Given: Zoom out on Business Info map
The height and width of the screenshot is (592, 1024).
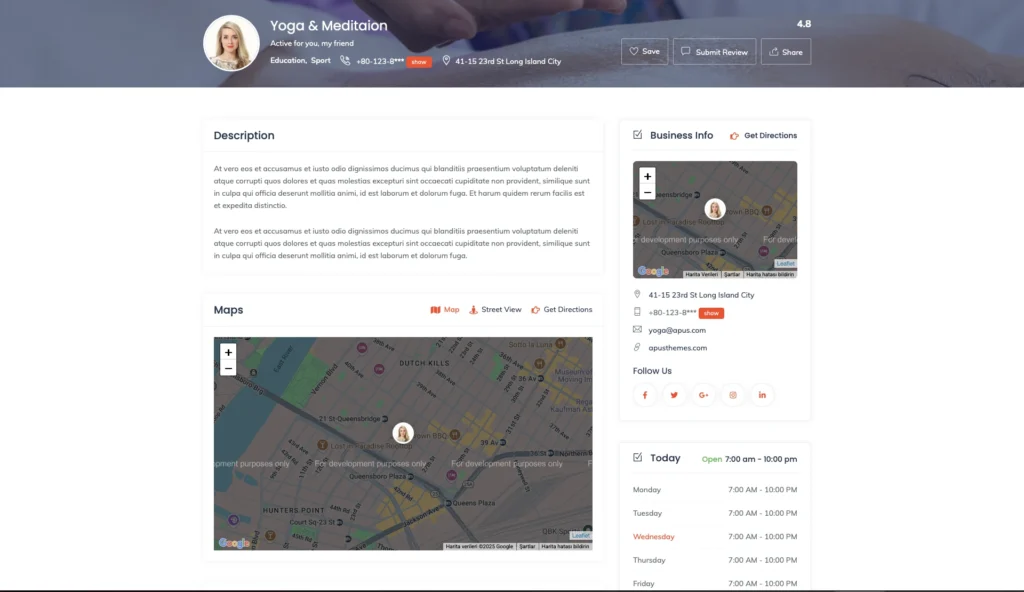Looking at the screenshot, I should (x=647, y=192).
